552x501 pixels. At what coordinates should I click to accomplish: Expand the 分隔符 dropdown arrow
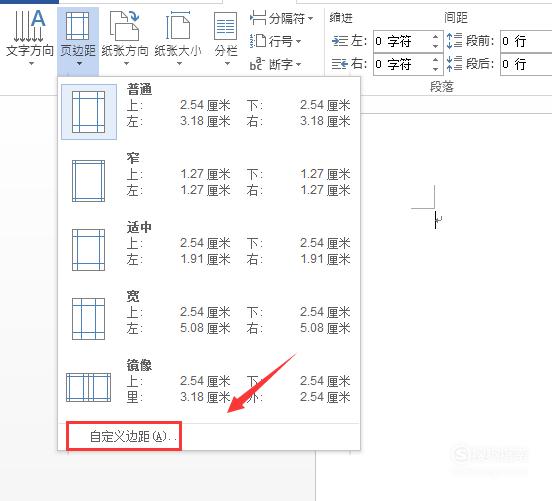click(x=310, y=18)
